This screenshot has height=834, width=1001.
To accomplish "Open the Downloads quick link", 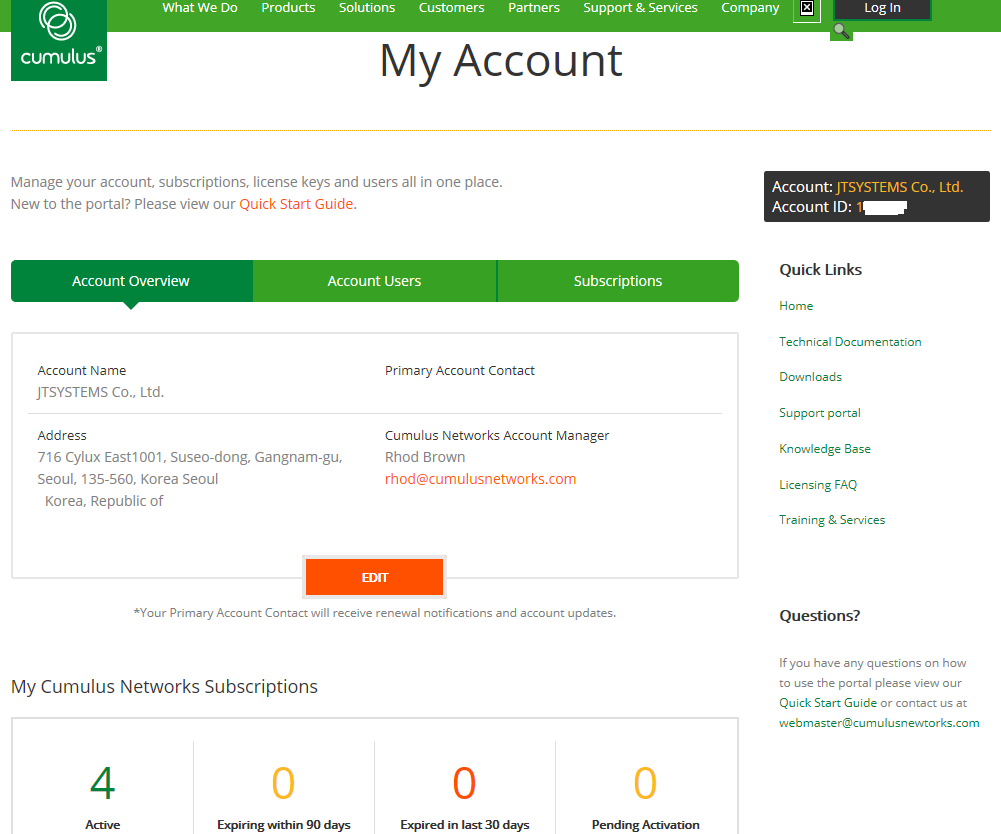I will 810,377.
